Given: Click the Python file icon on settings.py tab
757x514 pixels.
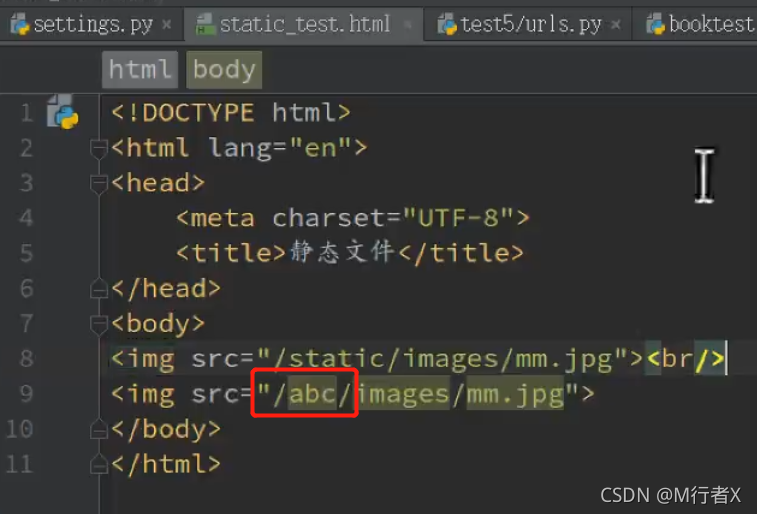Looking at the screenshot, I should (20, 24).
